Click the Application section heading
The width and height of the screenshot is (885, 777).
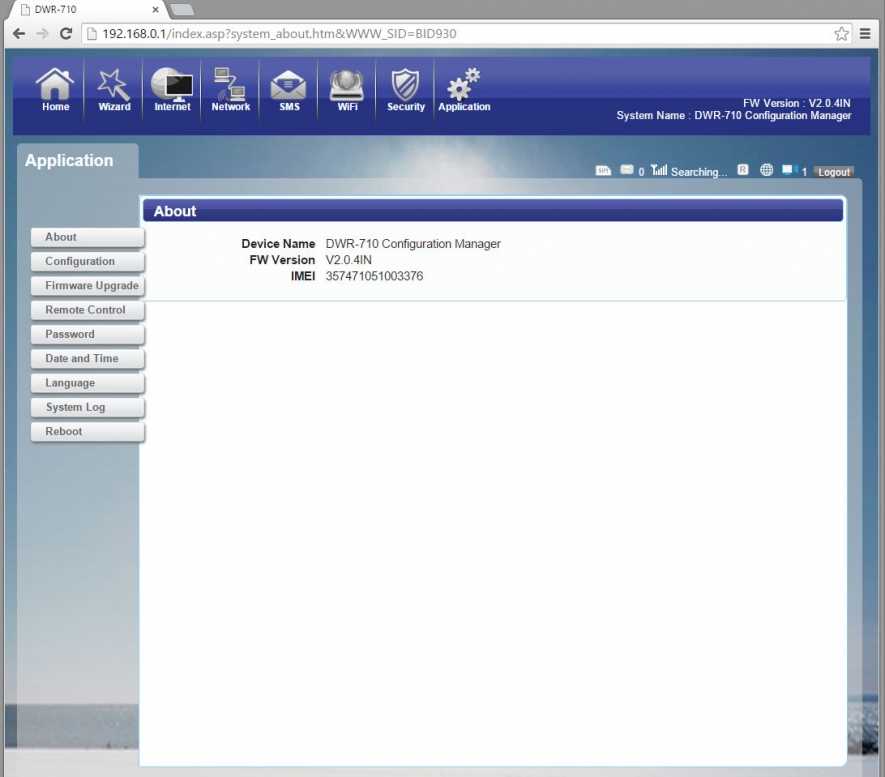coord(69,160)
